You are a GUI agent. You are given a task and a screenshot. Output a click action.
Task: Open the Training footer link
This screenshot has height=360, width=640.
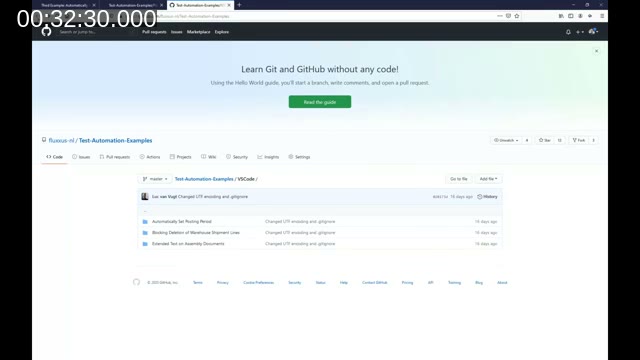point(454,282)
